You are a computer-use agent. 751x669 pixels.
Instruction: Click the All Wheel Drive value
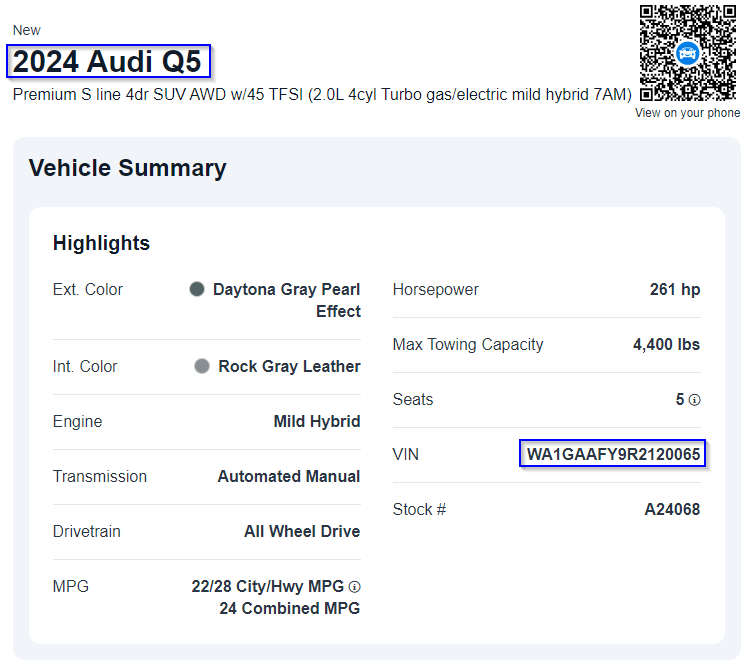click(302, 532)
